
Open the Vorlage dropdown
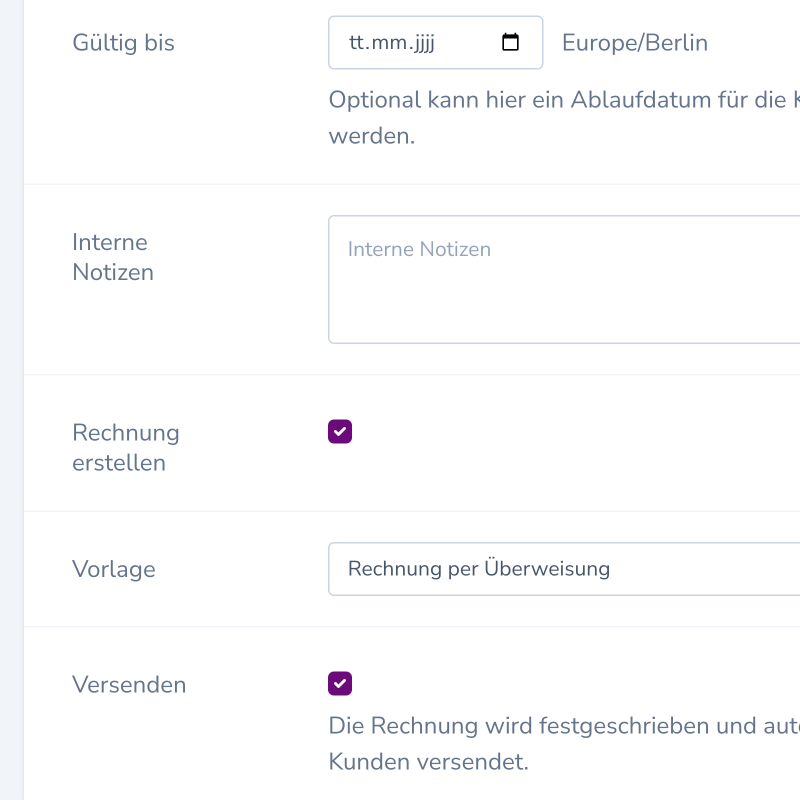click(x=564, y=569)
